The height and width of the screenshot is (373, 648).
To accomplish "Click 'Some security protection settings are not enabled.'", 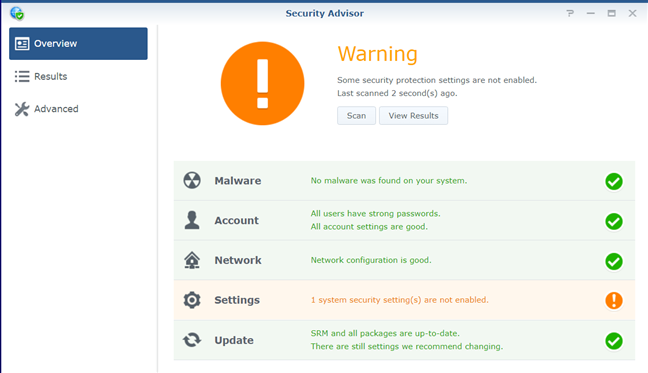I will (x=437, y=80).
